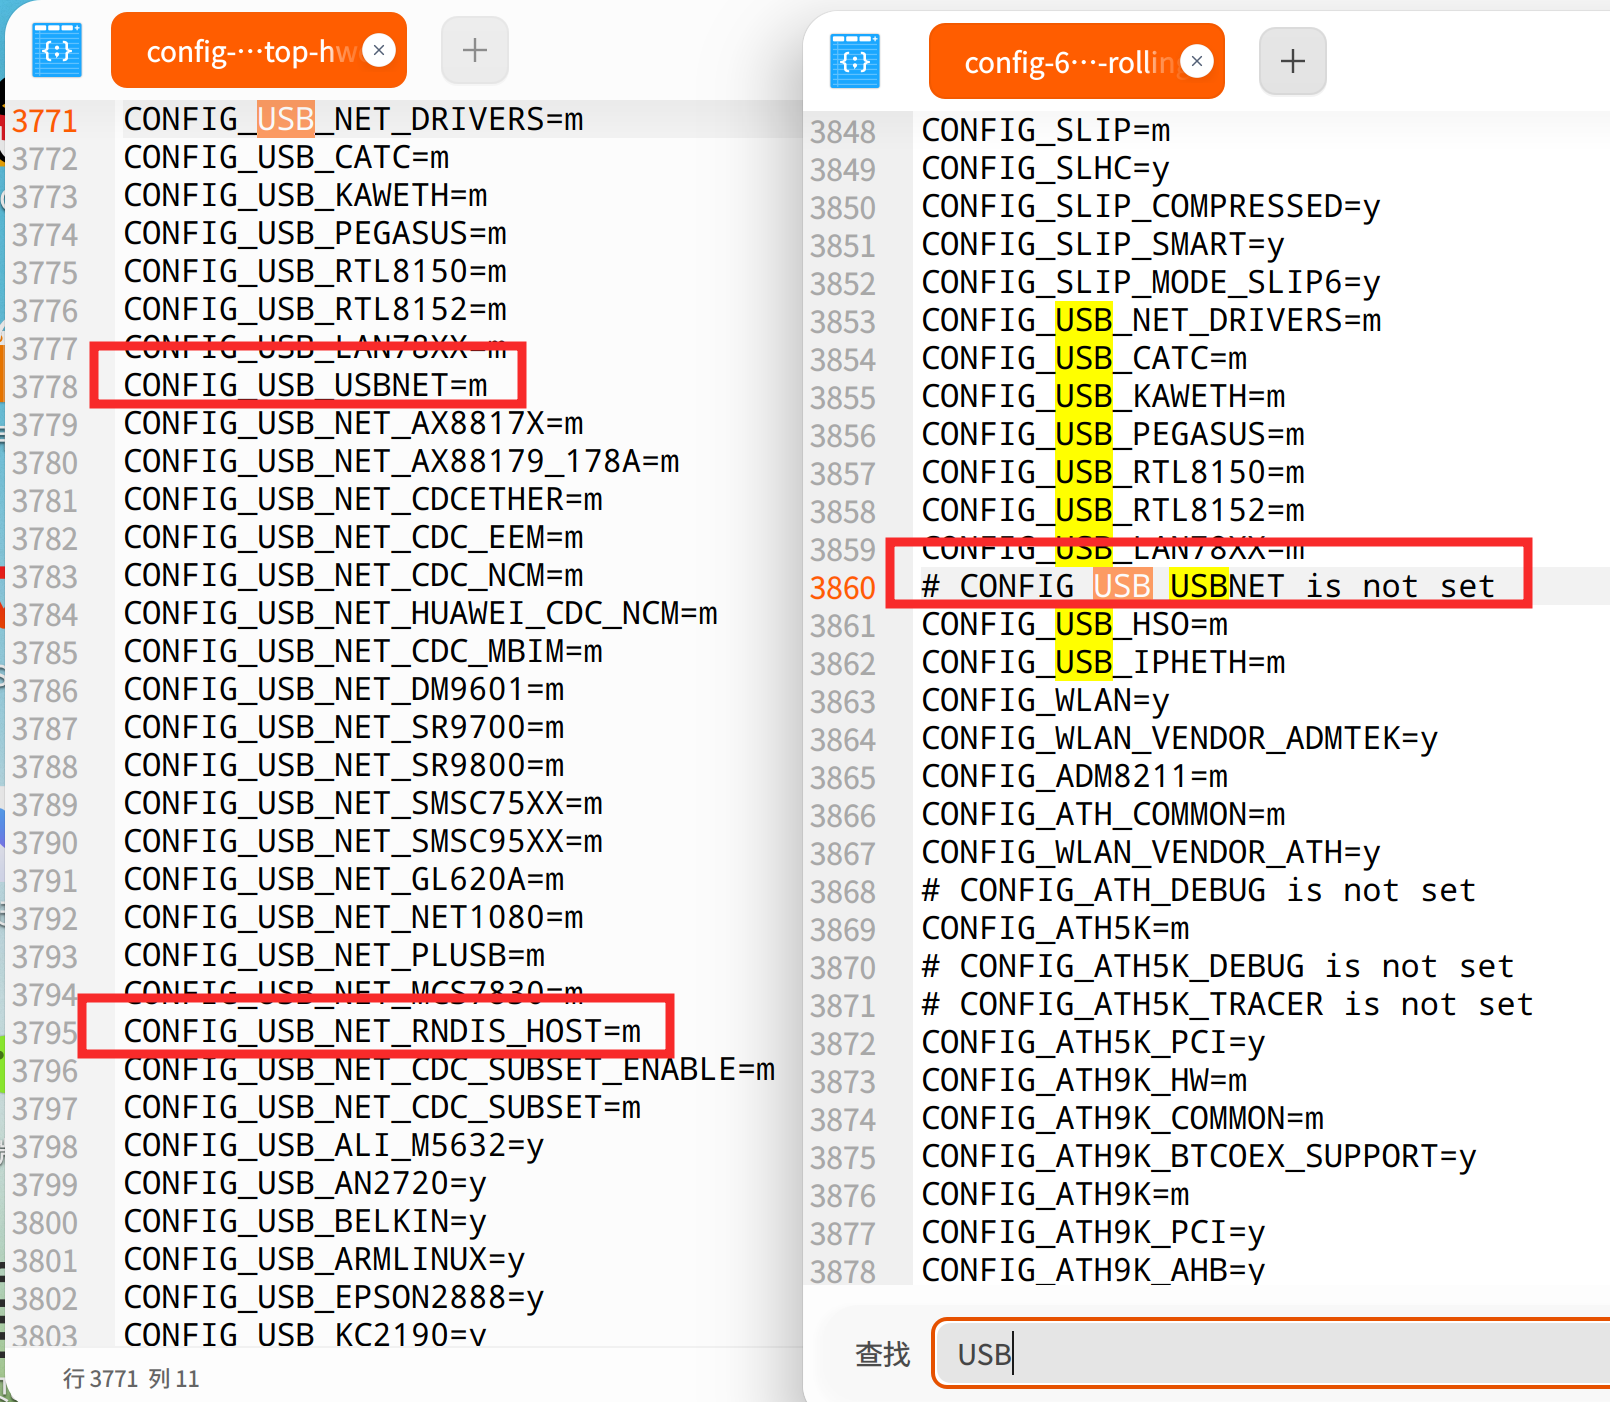1610x1402 pixels.
Task: Click the text editor app icon in left window
Action: pos(57,50)
